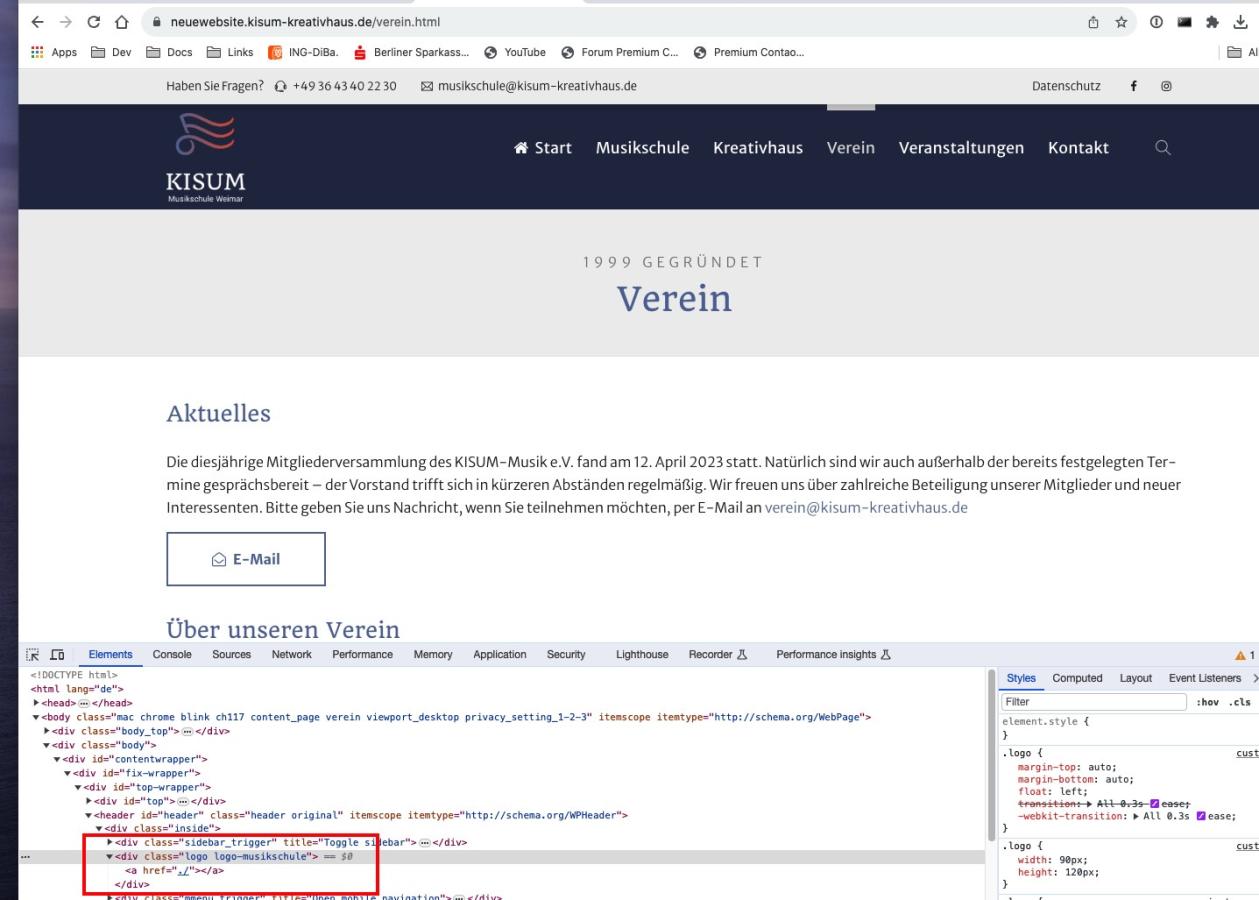
Task: Open the Veranstaltungen navigation link
Action: click(961, 148)
